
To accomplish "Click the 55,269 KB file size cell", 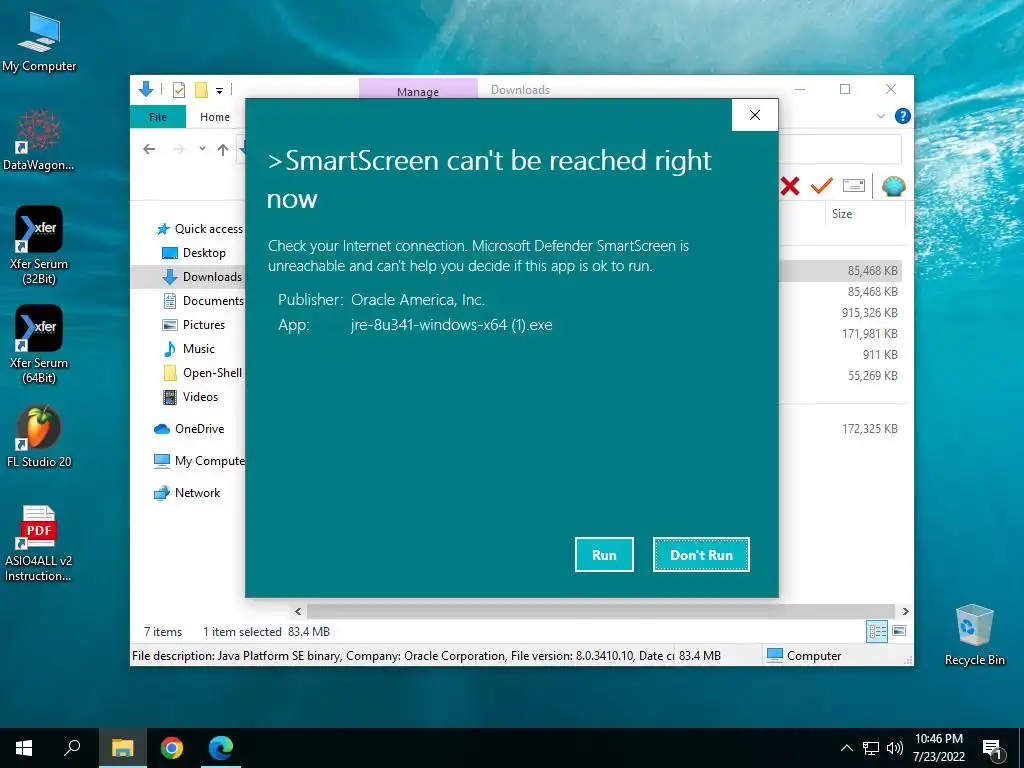I will click(872, 376).
